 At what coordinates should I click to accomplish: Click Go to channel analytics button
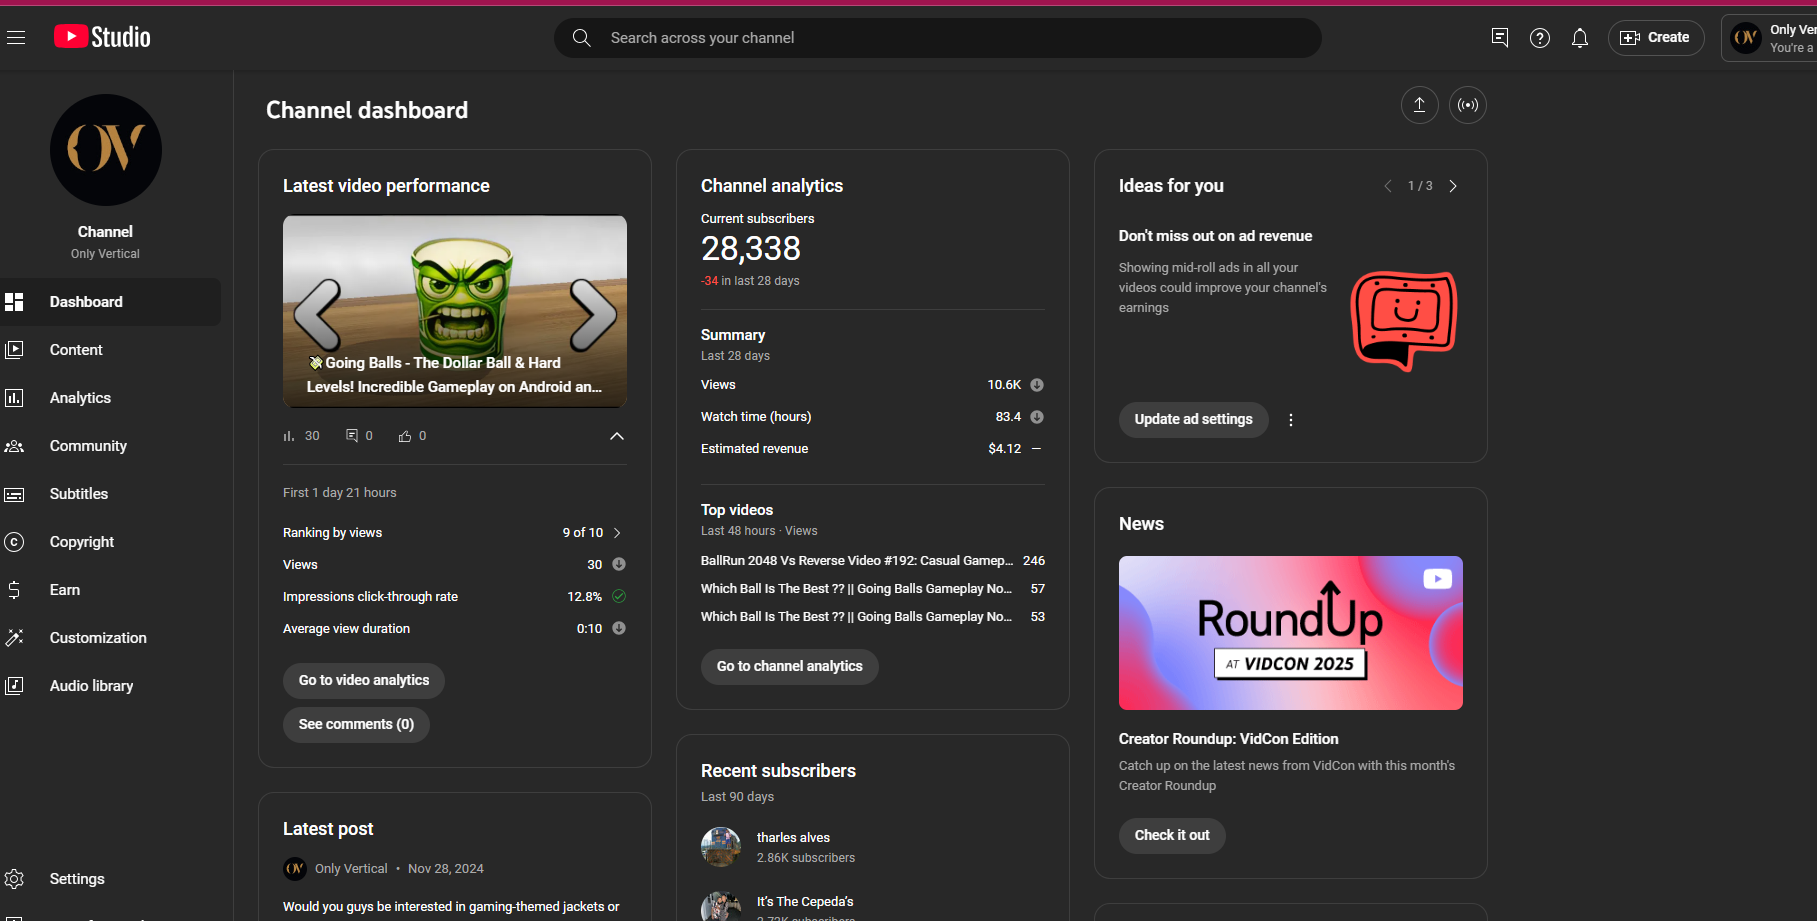790,666
